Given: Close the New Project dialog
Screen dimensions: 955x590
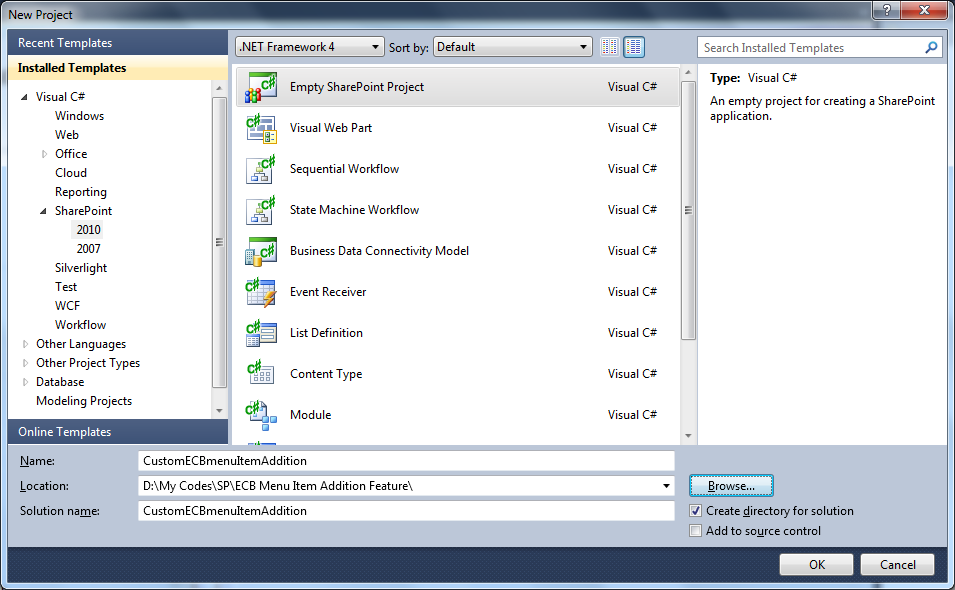Looking at the screenshot, I should click(x=923, y=10).
